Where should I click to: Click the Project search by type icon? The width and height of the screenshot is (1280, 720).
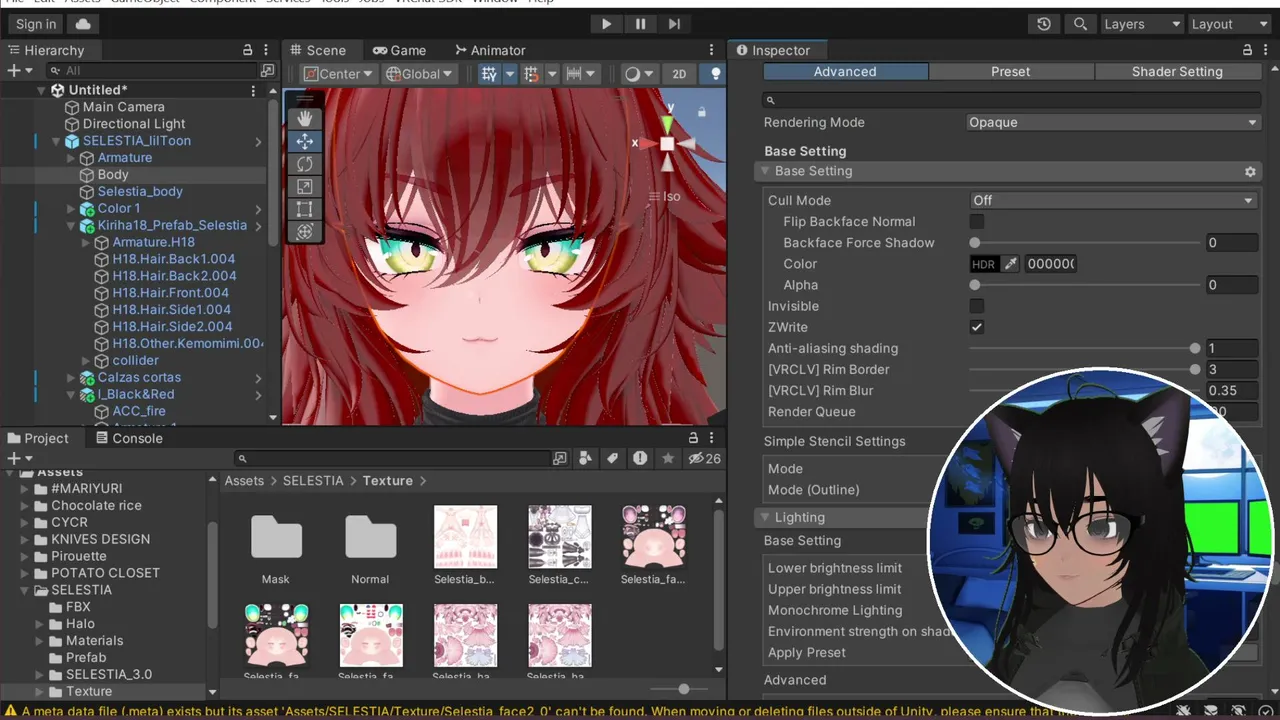pyautogui.click(x=586, y=459)
